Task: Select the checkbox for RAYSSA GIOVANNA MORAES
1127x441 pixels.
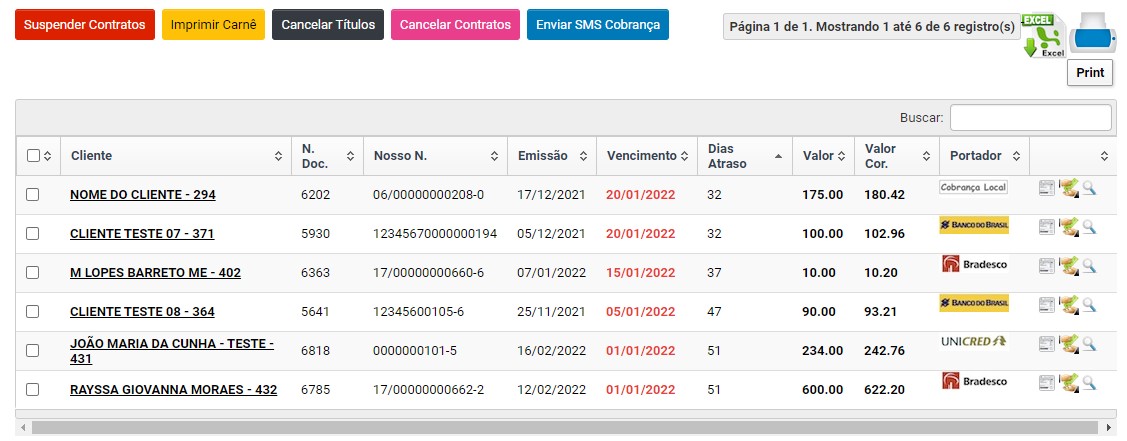Action: (33, 390)
